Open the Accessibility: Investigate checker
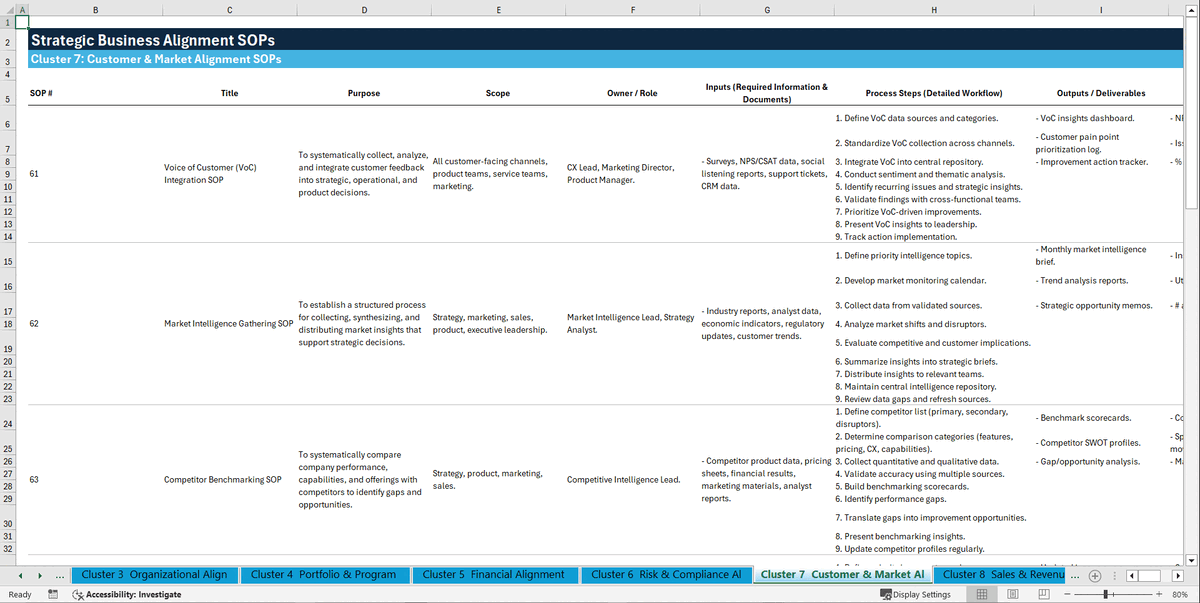Screen dimensions: 1200x603 128,594
